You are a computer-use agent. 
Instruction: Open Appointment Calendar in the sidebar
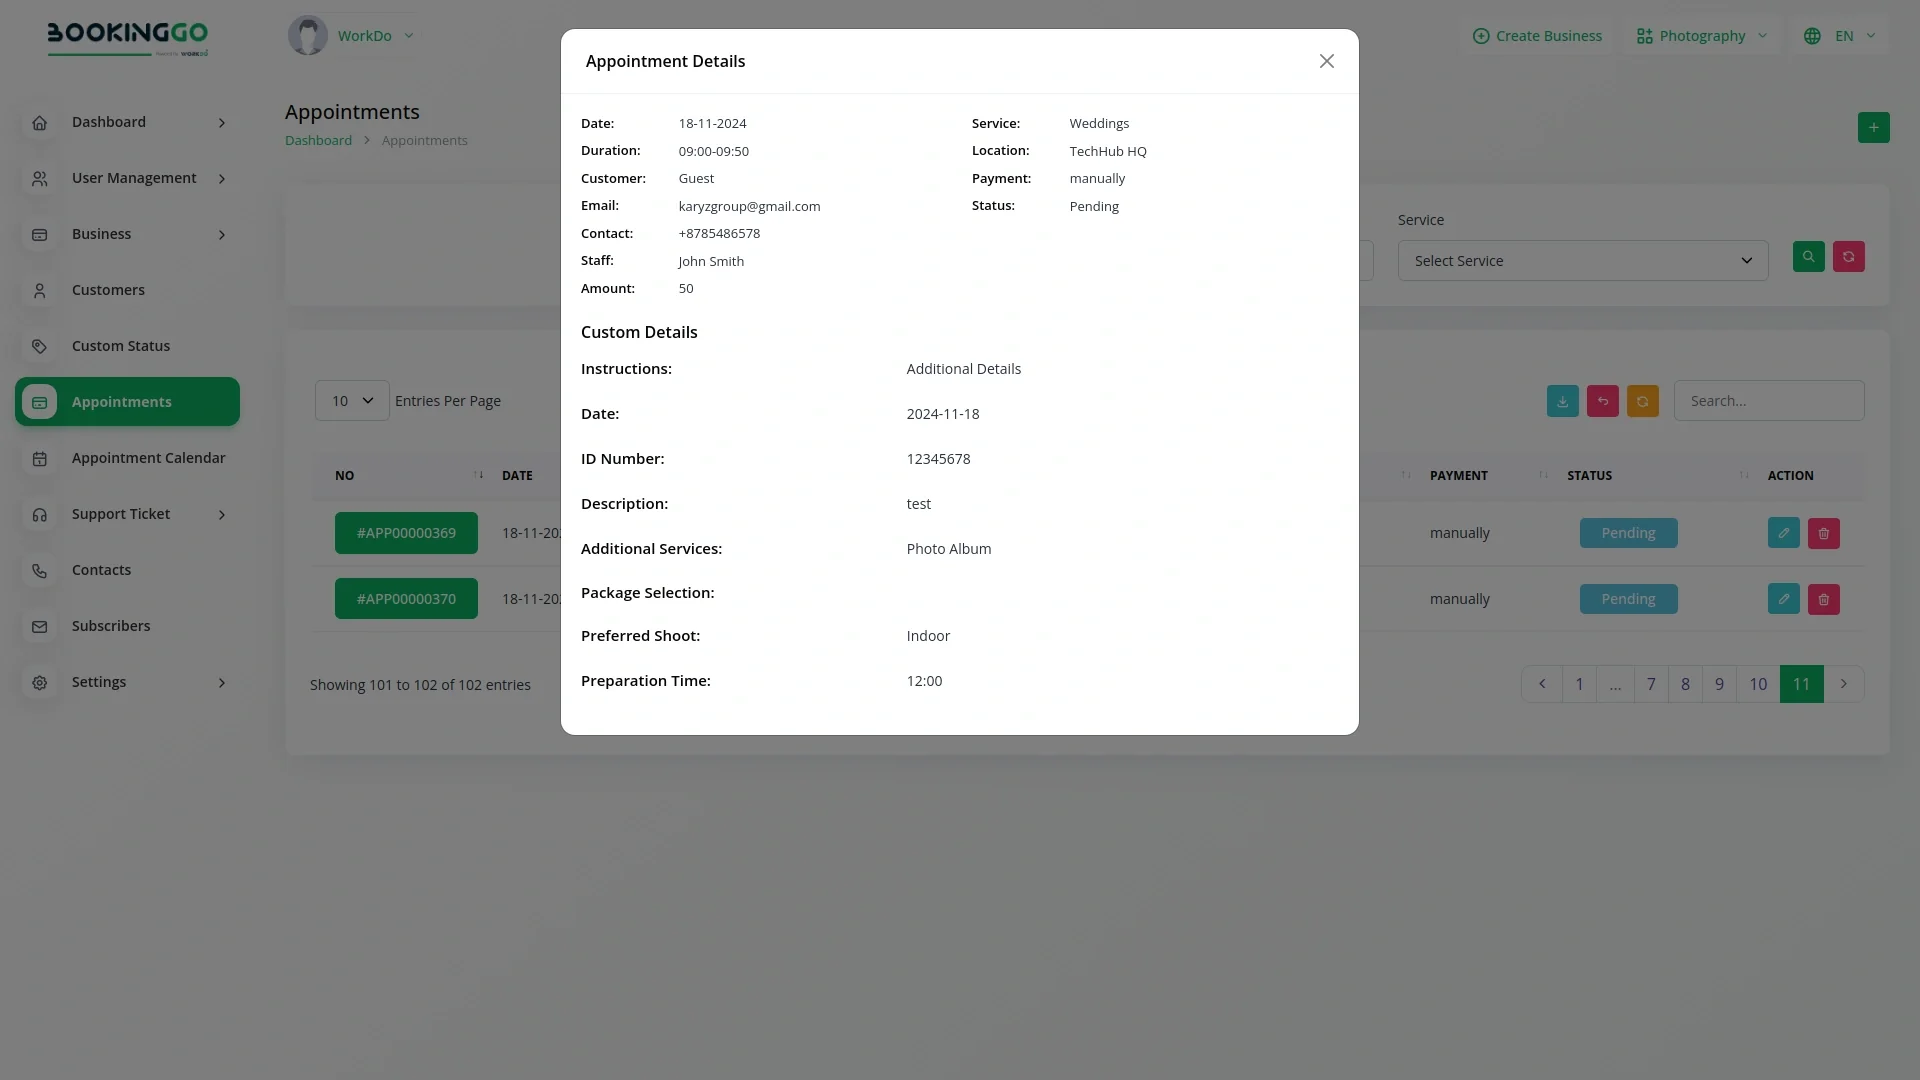[148, 458]
